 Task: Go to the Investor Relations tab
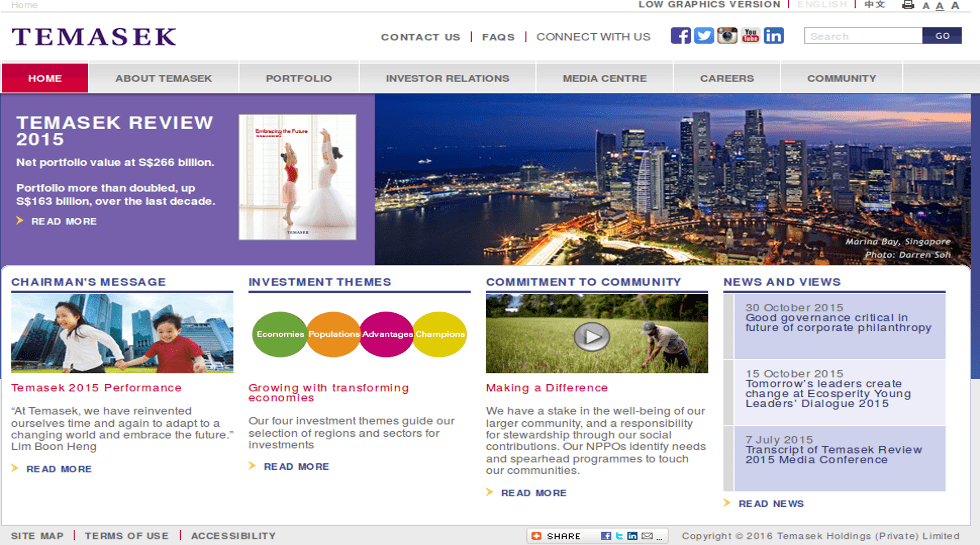447,78
